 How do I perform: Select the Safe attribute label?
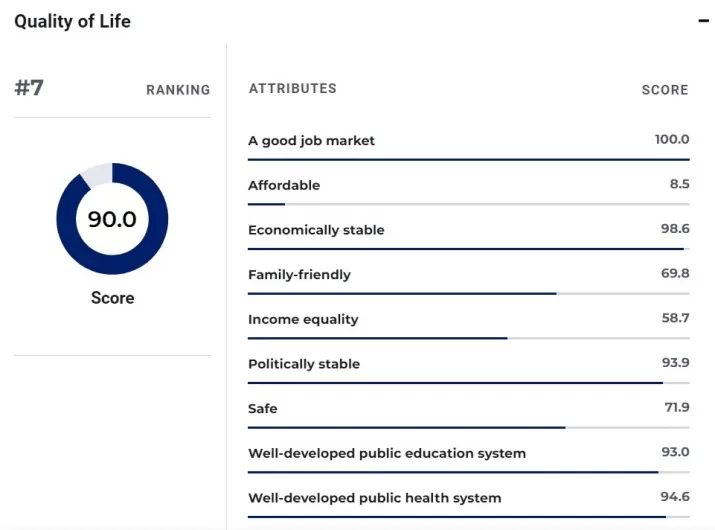[x=263, y=409]
